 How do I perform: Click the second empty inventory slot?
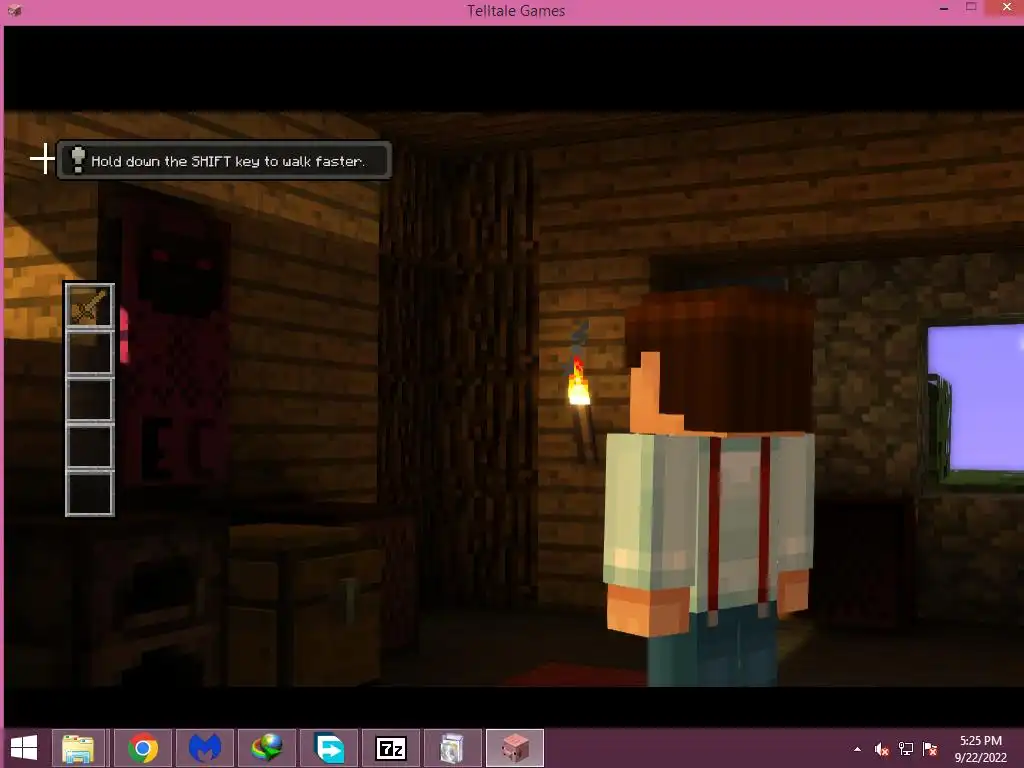[89, 353]
